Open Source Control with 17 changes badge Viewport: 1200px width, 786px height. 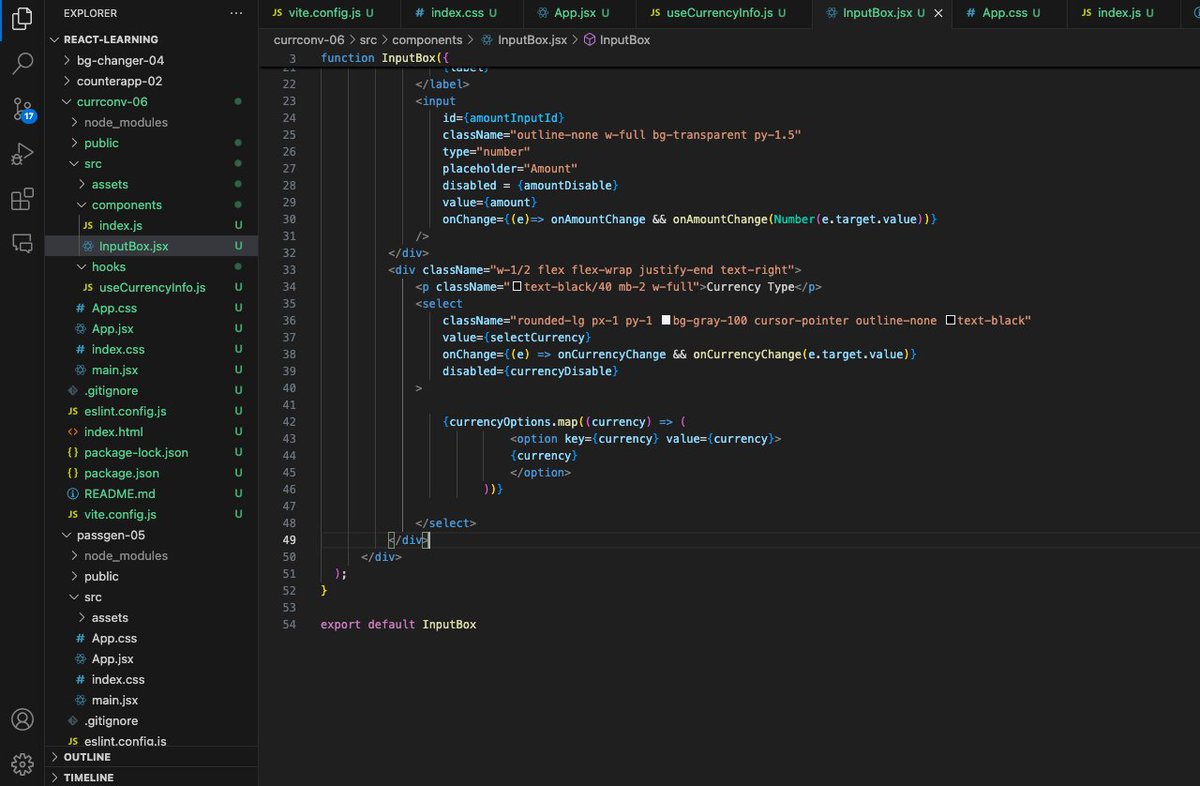(22, 110)
